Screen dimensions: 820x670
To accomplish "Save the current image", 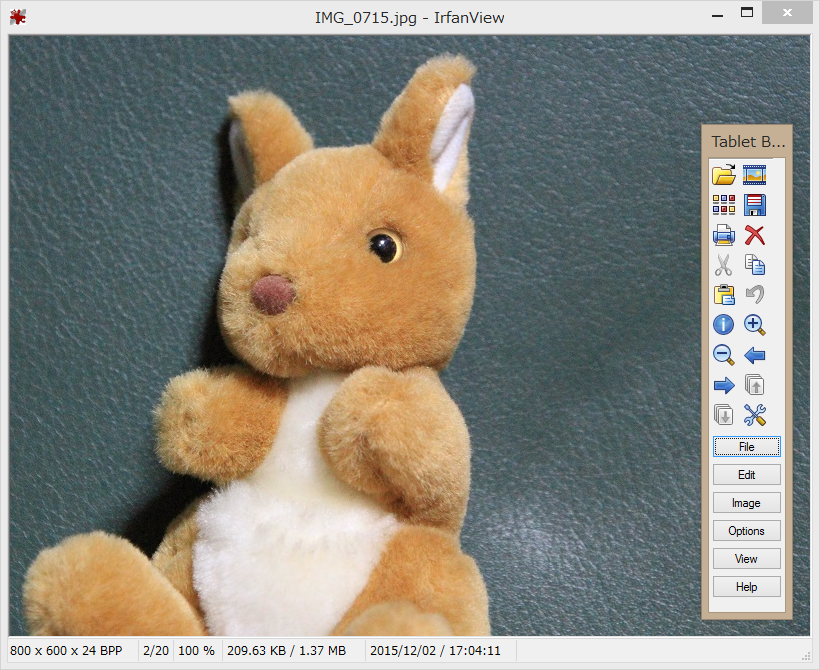I will (x=755, y=205).
